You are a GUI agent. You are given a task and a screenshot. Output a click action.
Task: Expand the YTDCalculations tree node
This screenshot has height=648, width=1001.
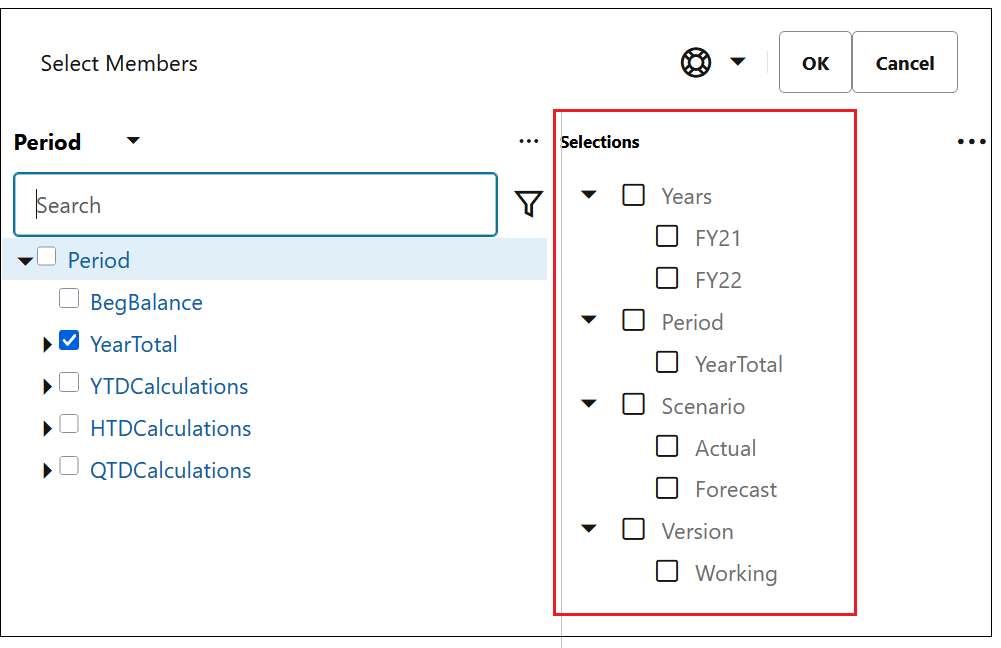point(48,383)
